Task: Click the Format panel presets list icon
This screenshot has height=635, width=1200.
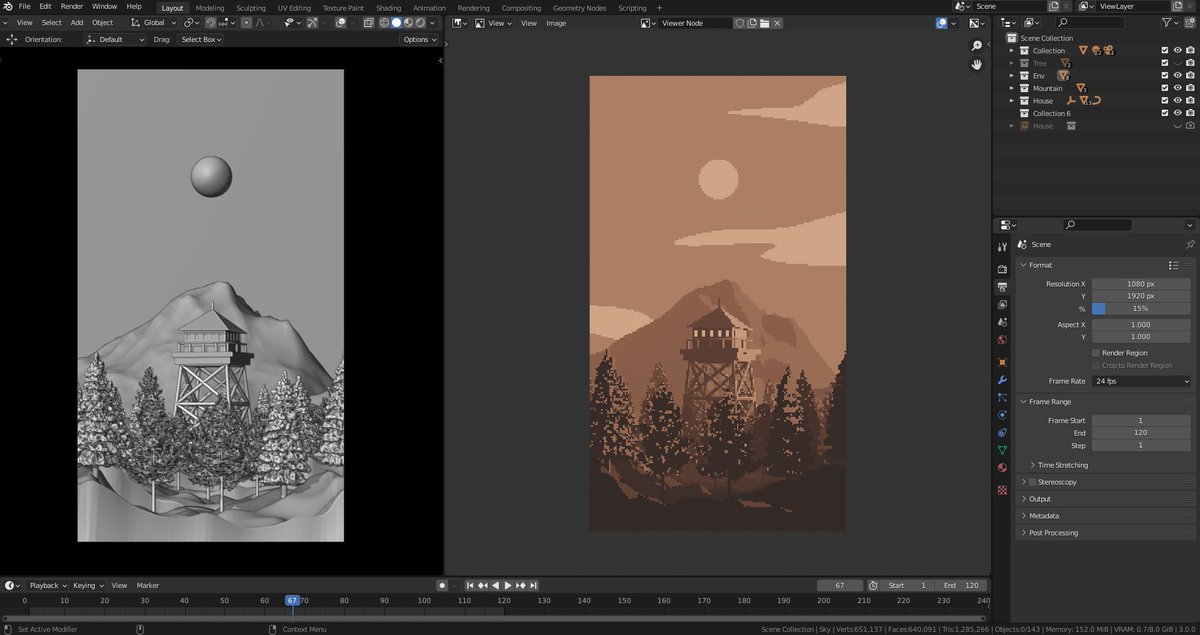Action: (1174, 265)
